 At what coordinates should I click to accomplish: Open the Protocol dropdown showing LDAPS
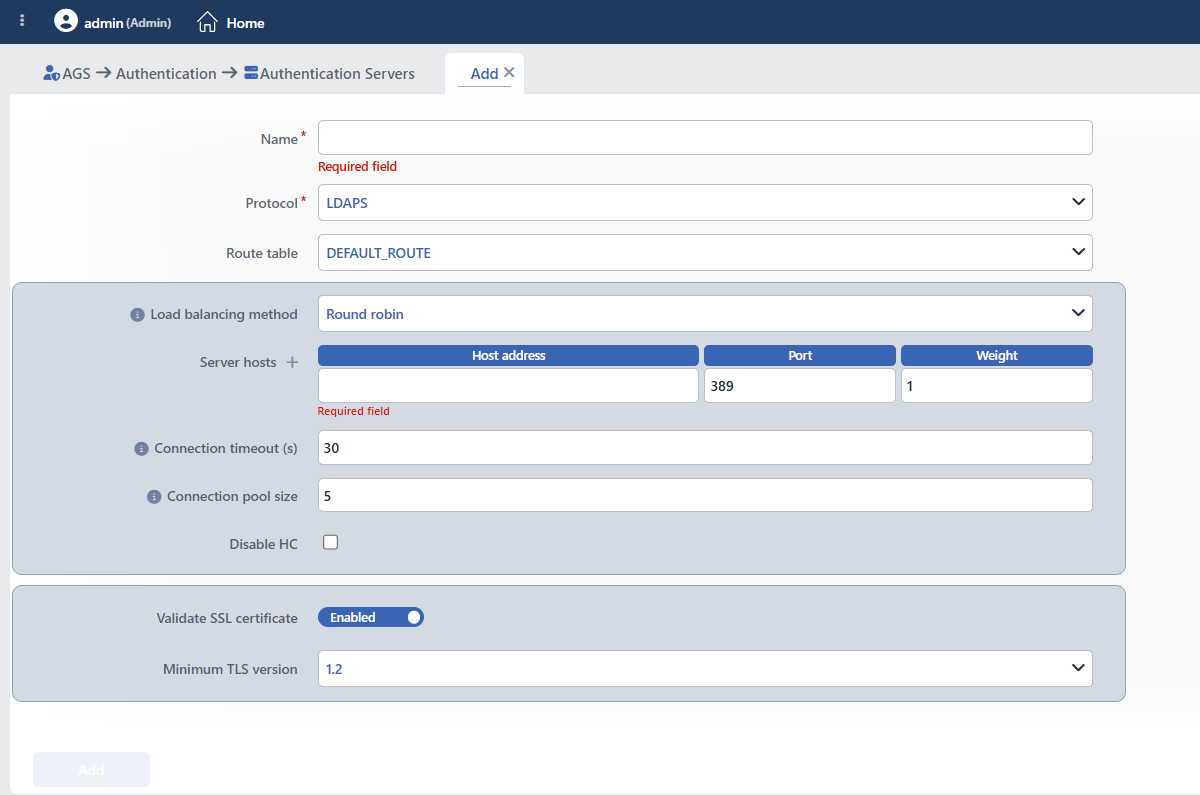(x=705, y=202)
